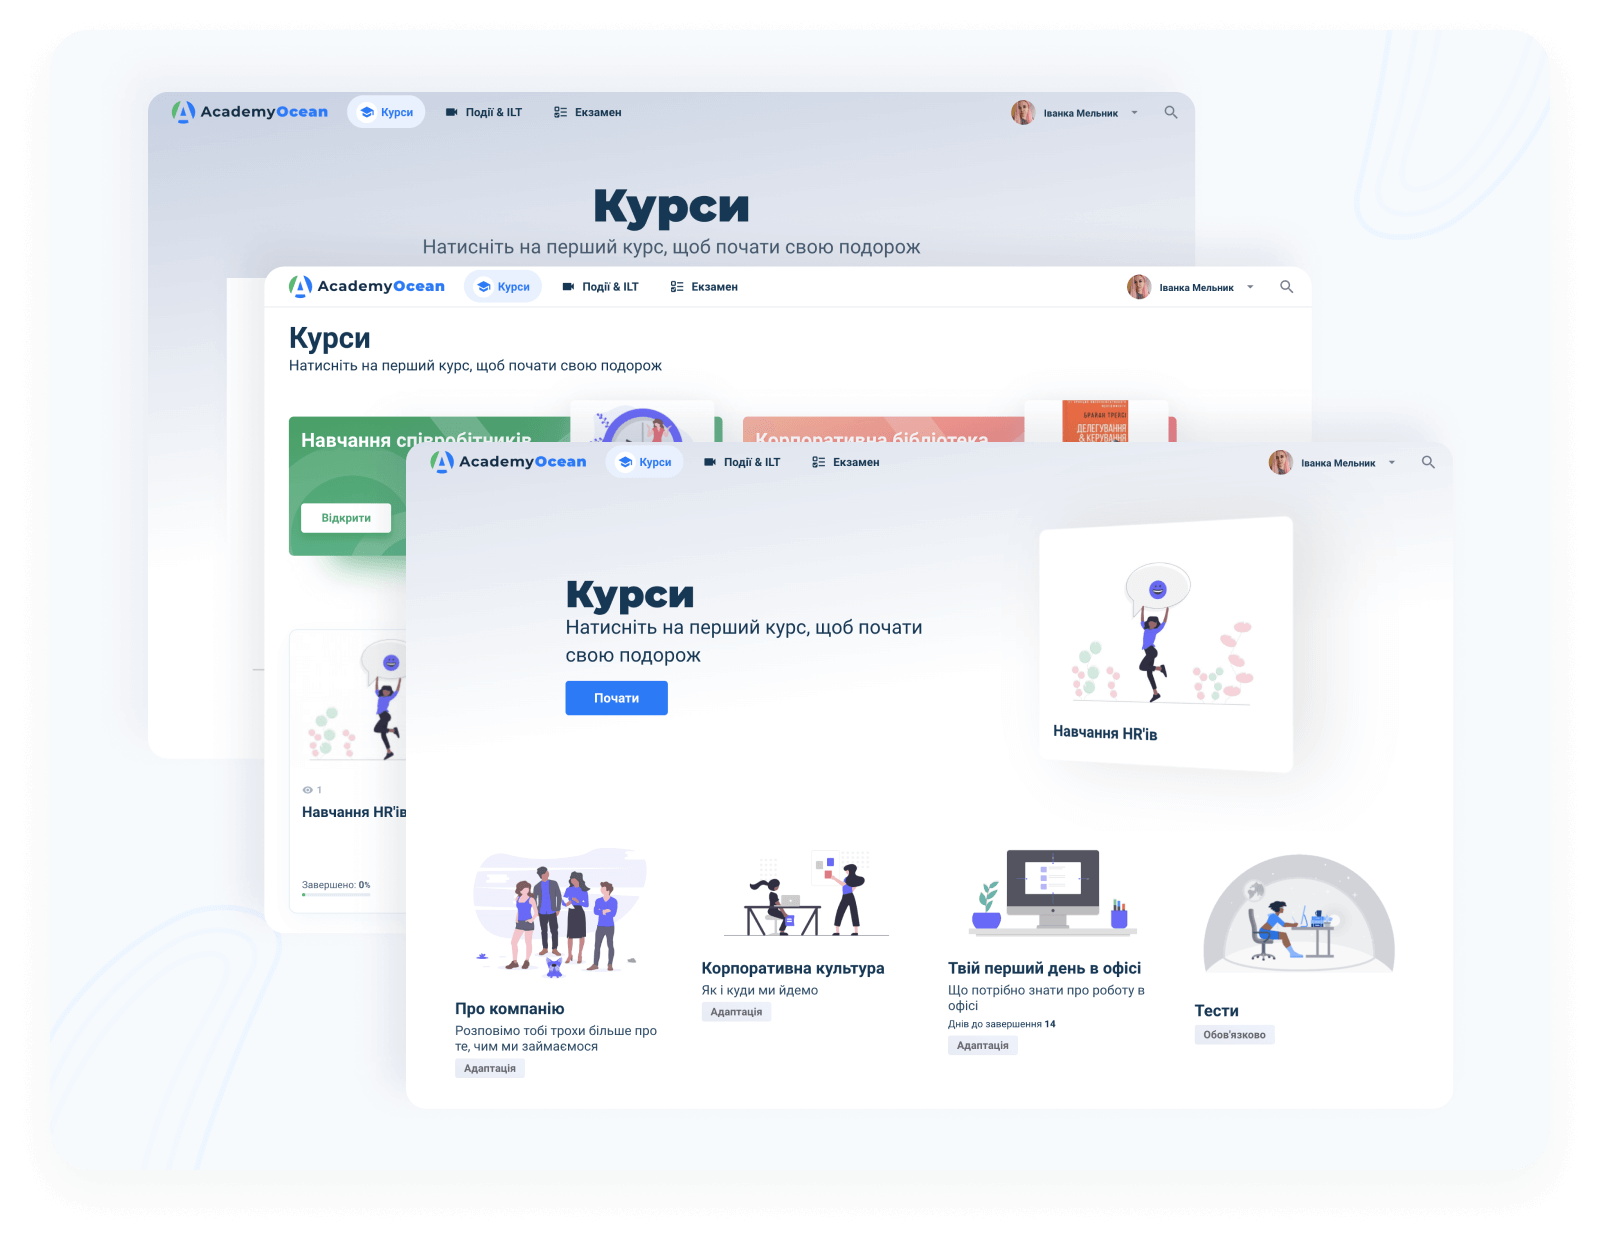Image resolution: width=1600 pixels, height=1241 pixels.
Task: Click AcademyOcean logo in front window
Action: click(508, 462)
